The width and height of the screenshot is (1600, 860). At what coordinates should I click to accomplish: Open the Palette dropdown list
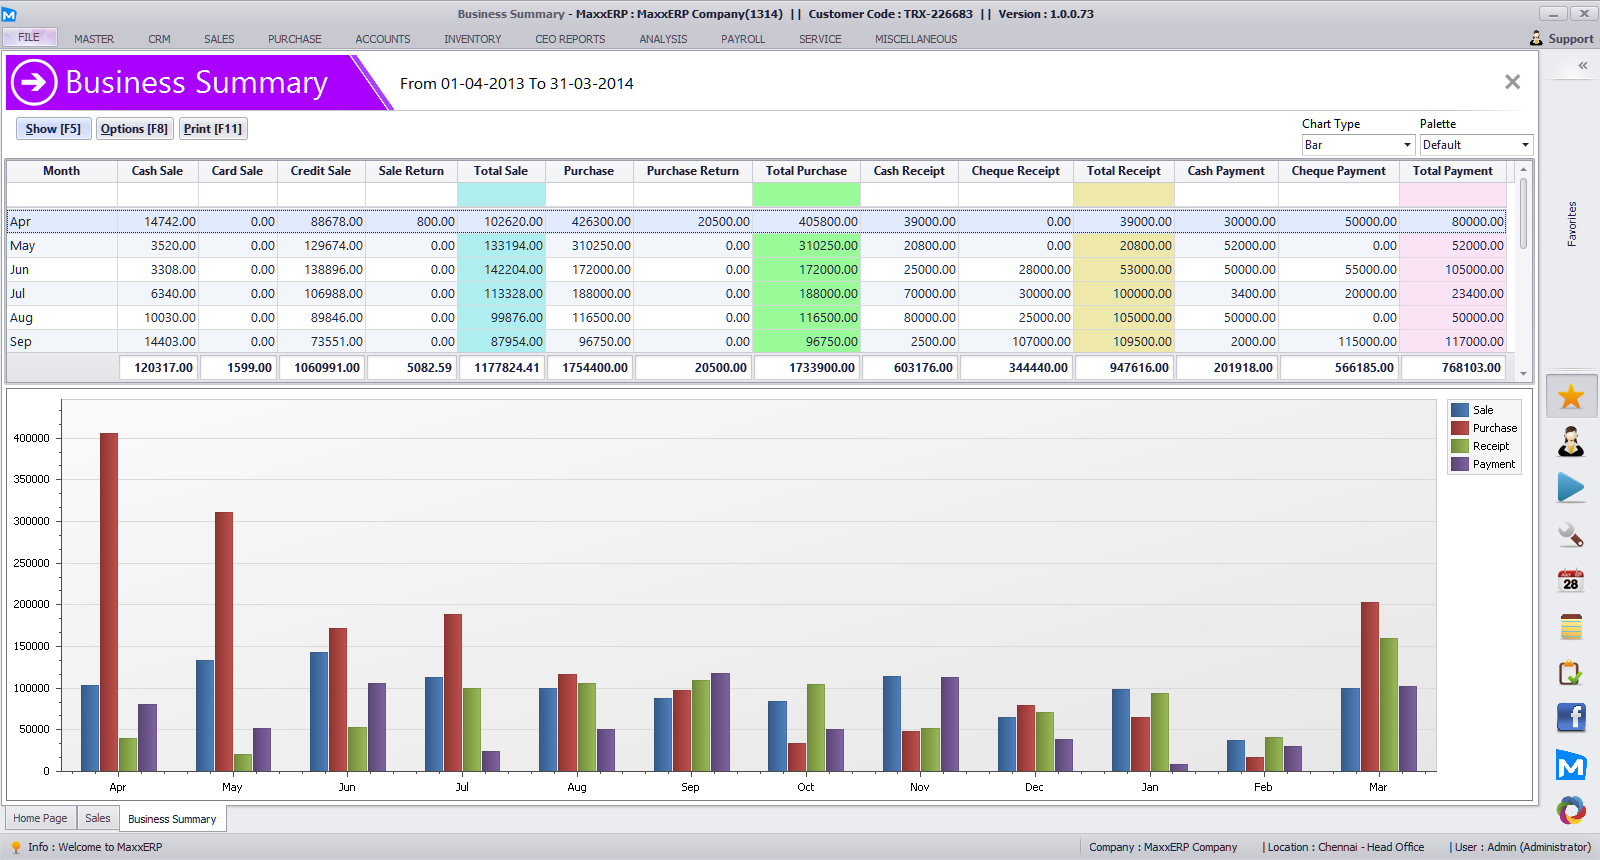1525,145
